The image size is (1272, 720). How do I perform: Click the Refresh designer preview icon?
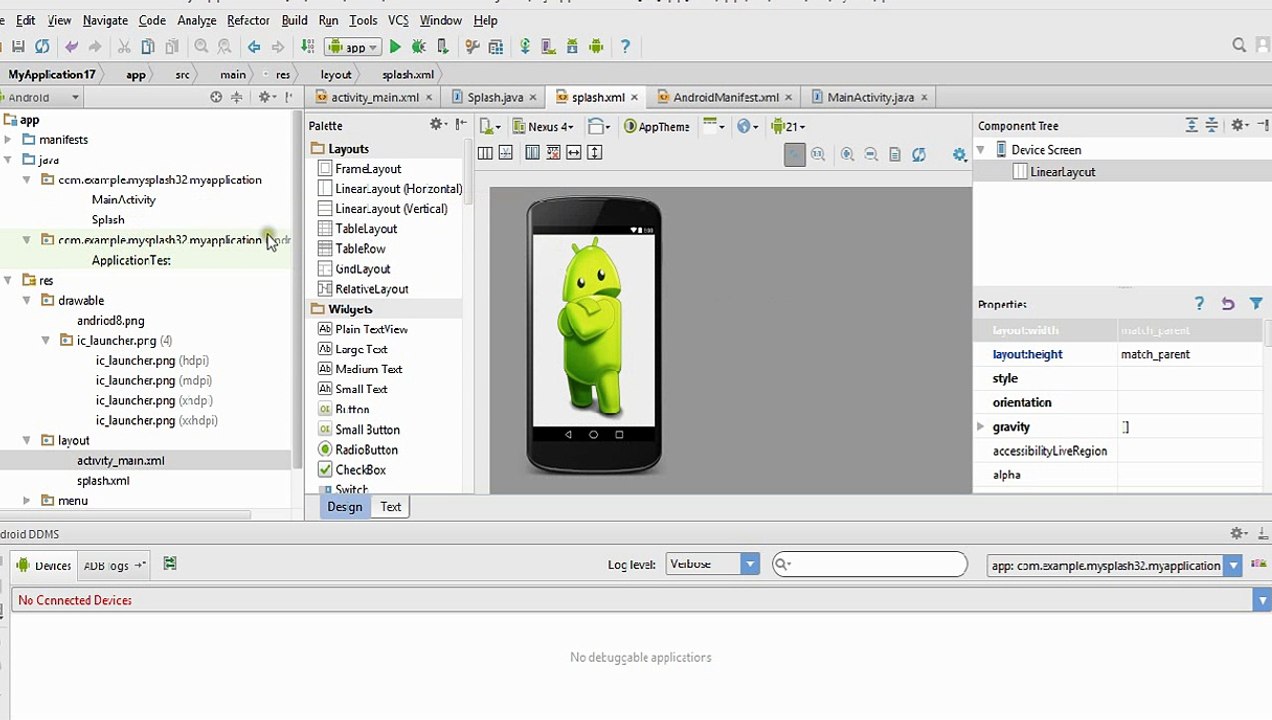pos(919,154)
